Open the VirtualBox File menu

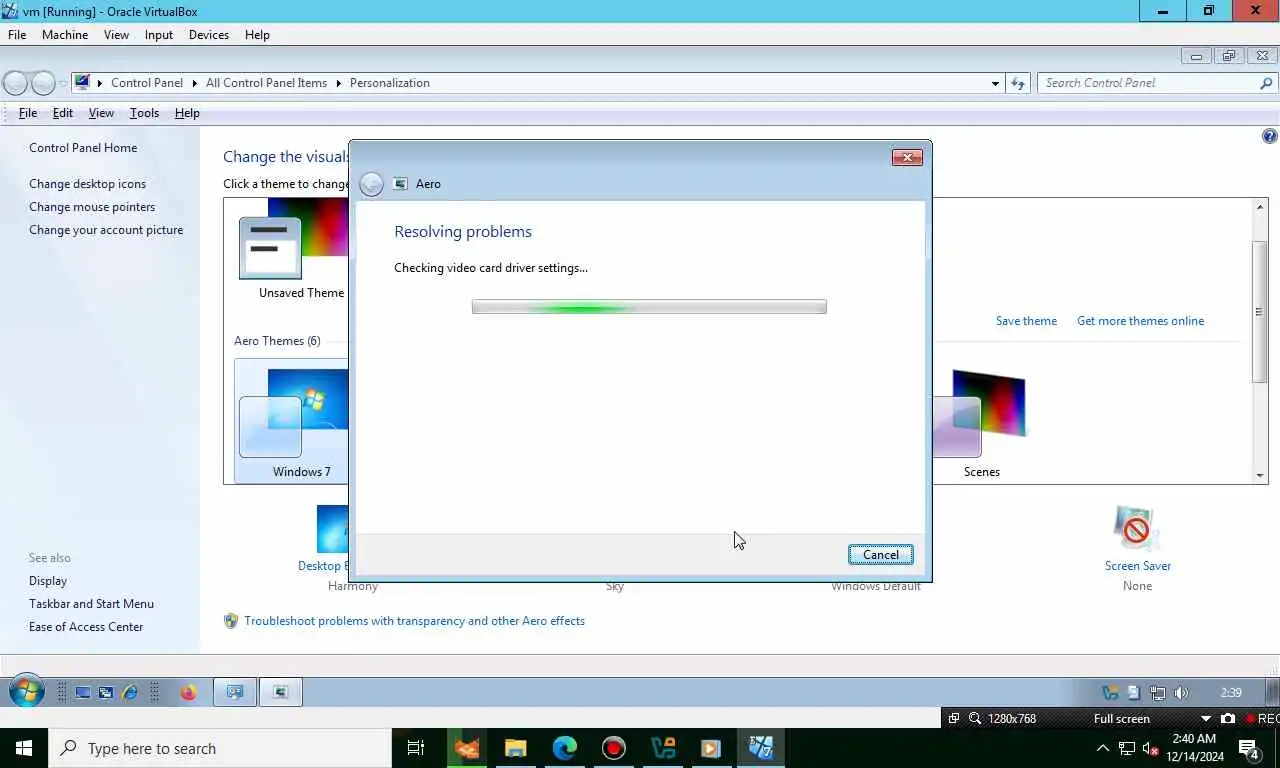click(17, 34)
